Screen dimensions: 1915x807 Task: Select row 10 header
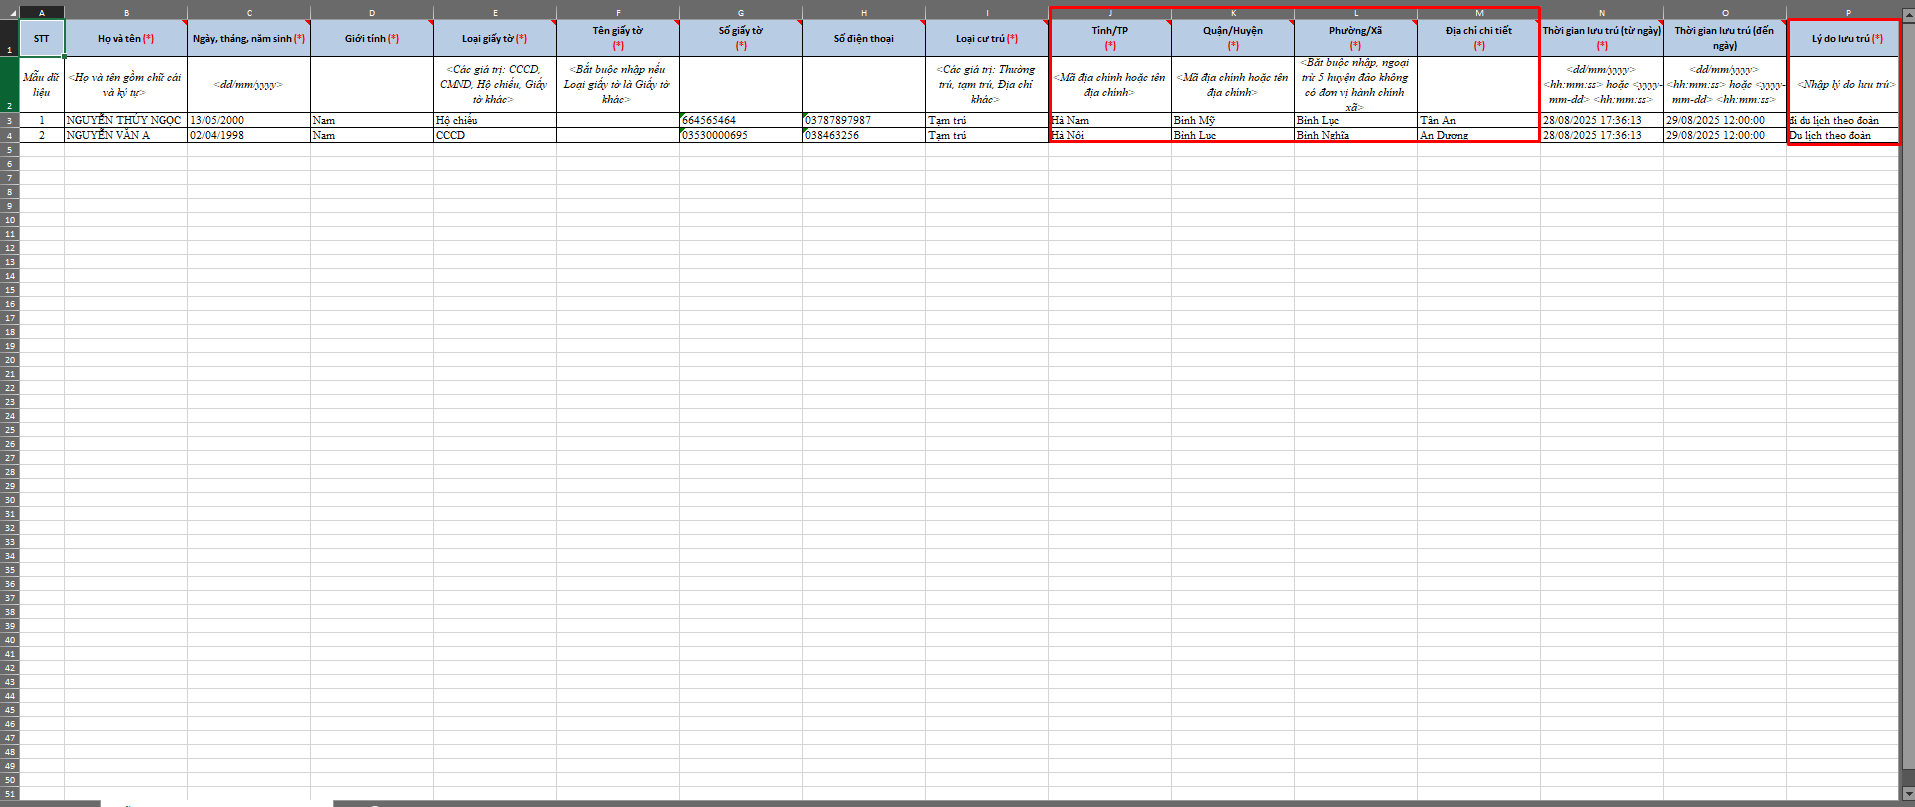(x=9, y=220)
